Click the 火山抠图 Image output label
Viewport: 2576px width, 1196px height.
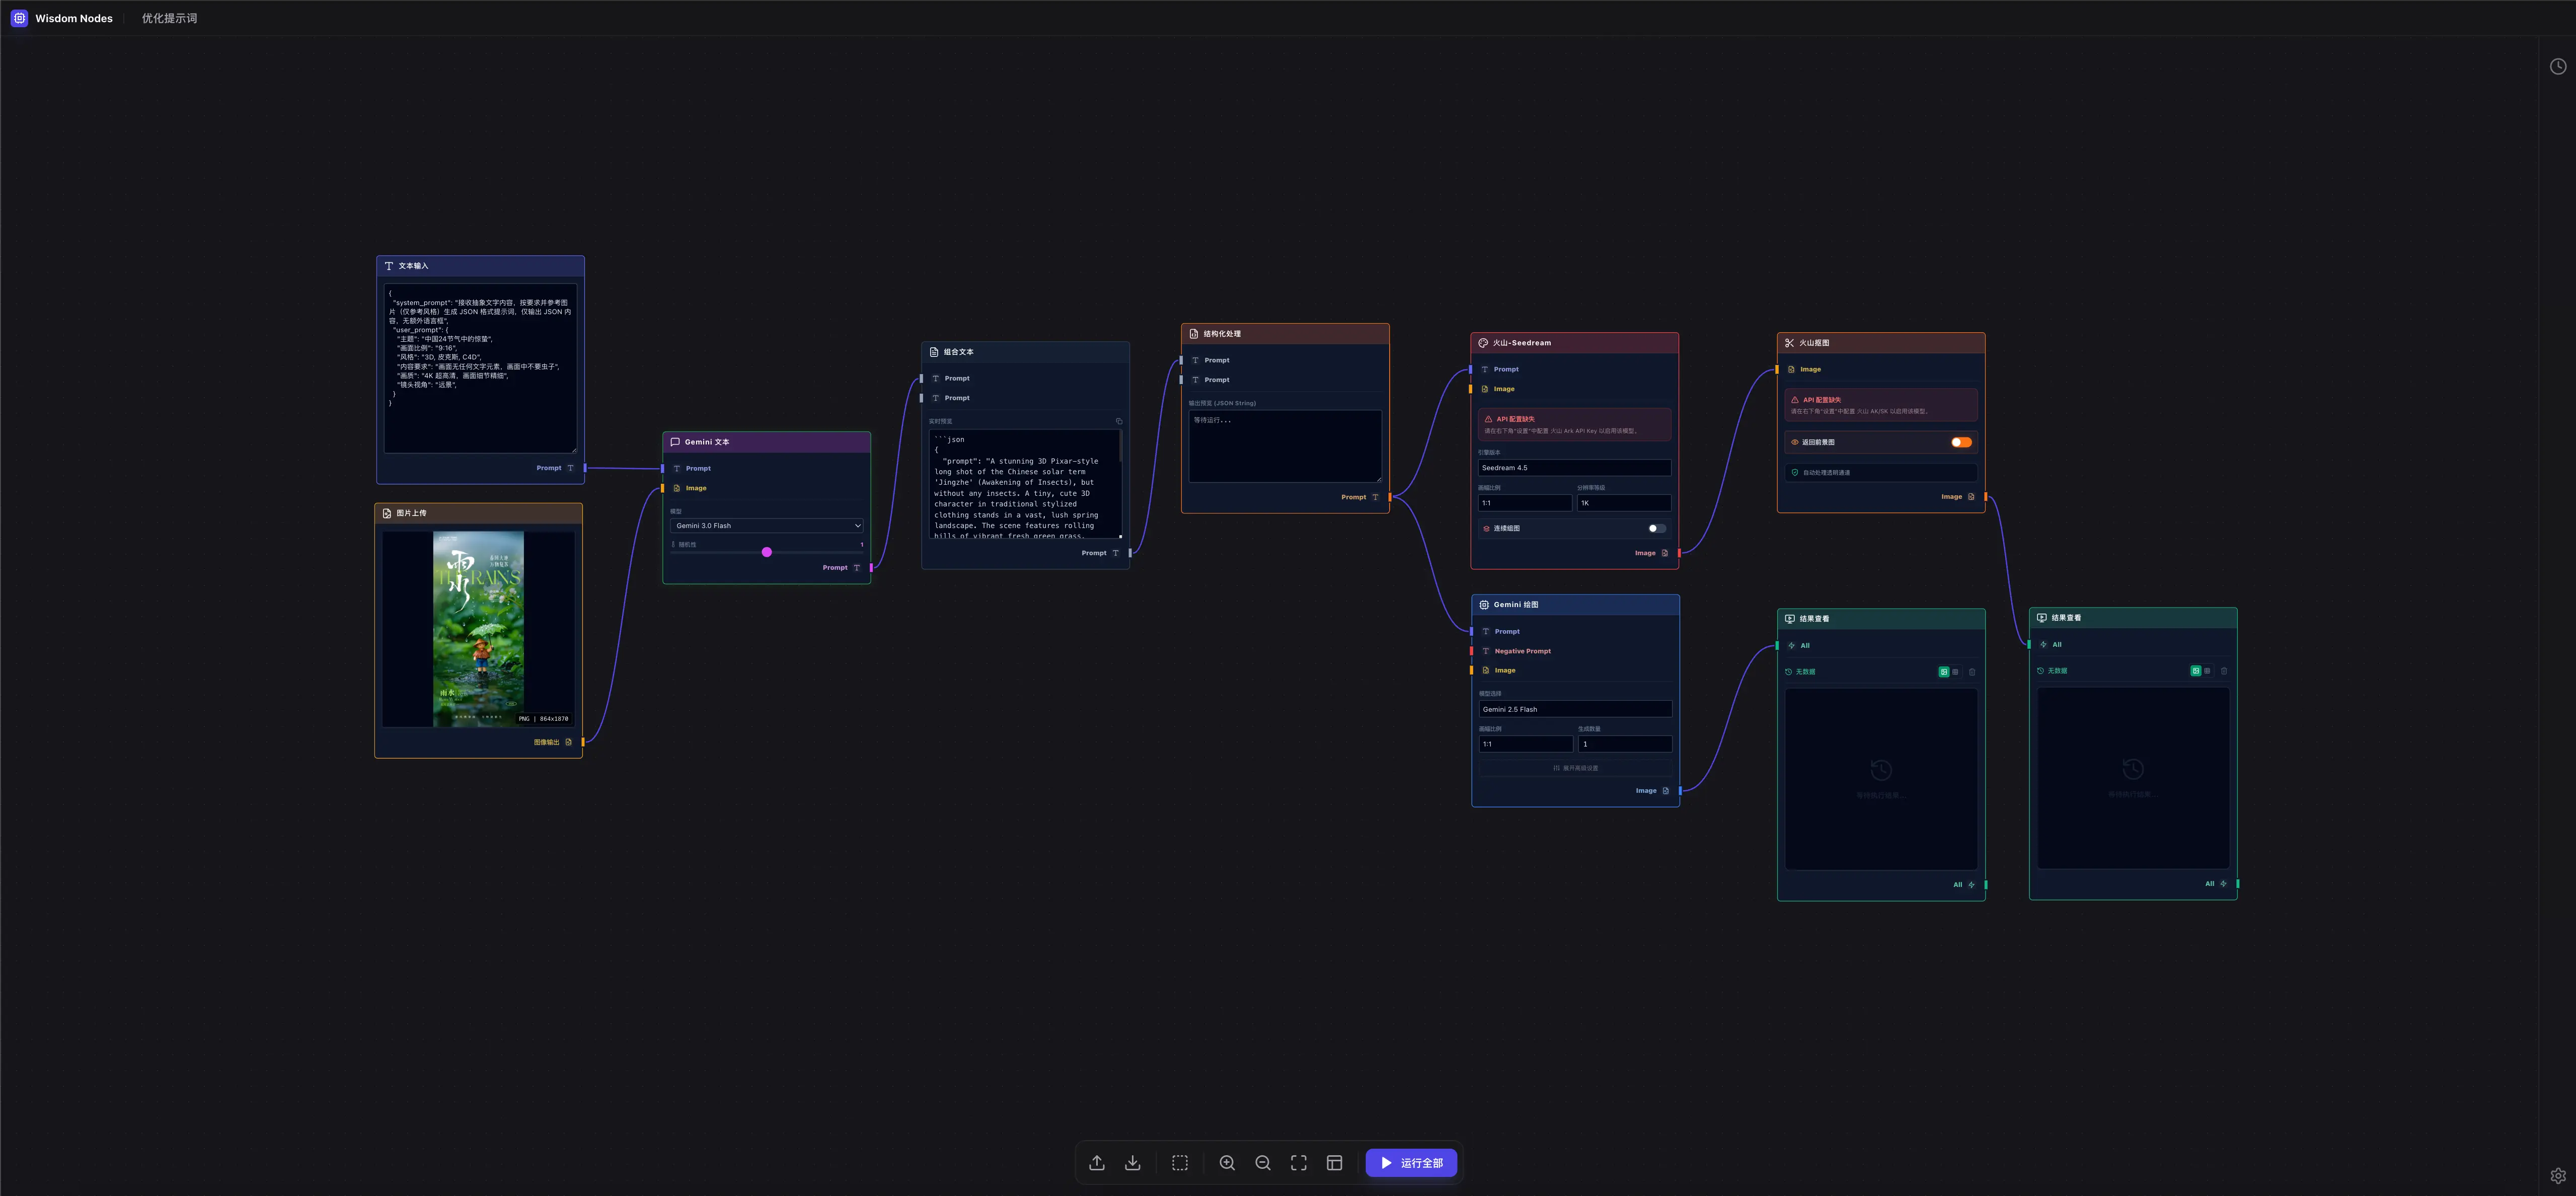1951,497
